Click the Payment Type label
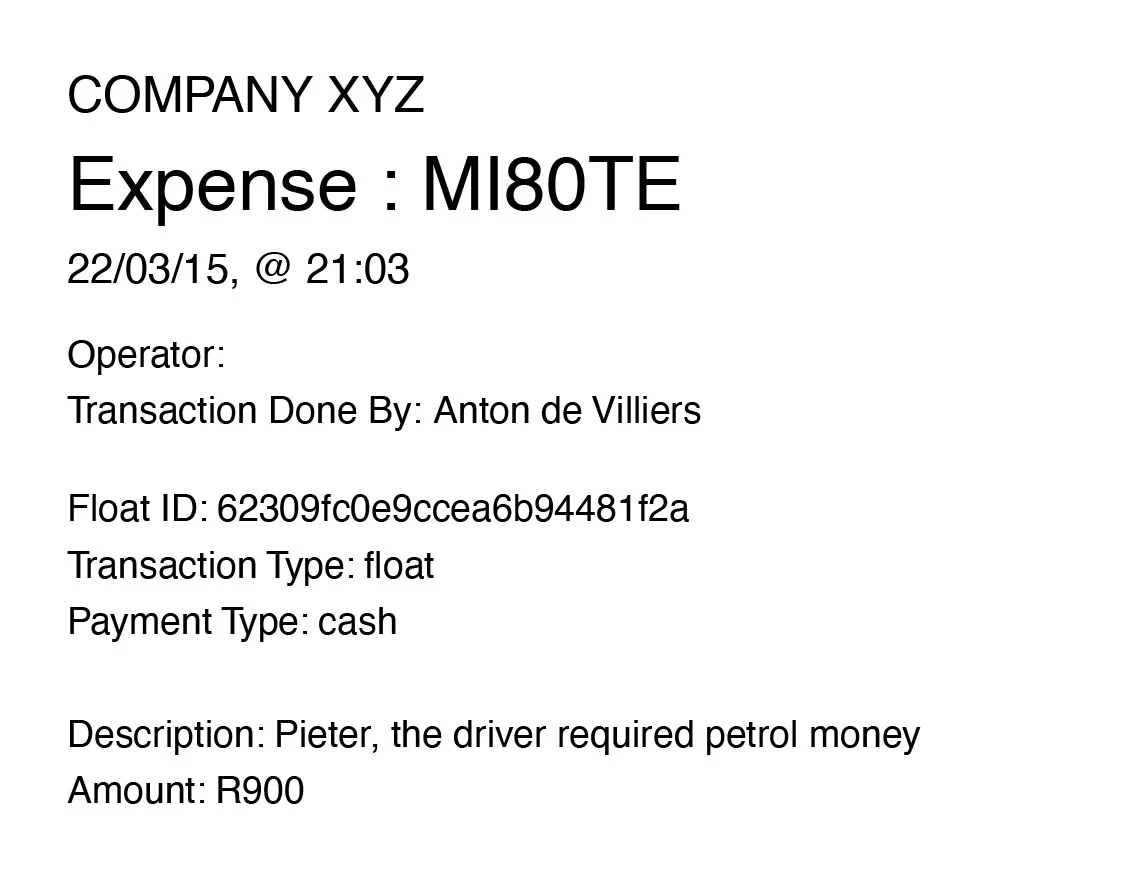Image resolution: width=1133 pixels, height=892 pixels. [x=188, y=622]
